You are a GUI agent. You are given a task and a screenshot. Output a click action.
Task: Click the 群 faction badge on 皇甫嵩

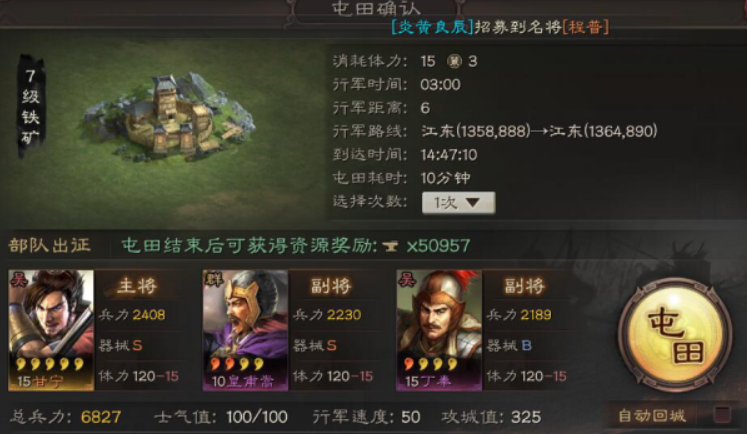pyautogui.click(x=213, y=280)
